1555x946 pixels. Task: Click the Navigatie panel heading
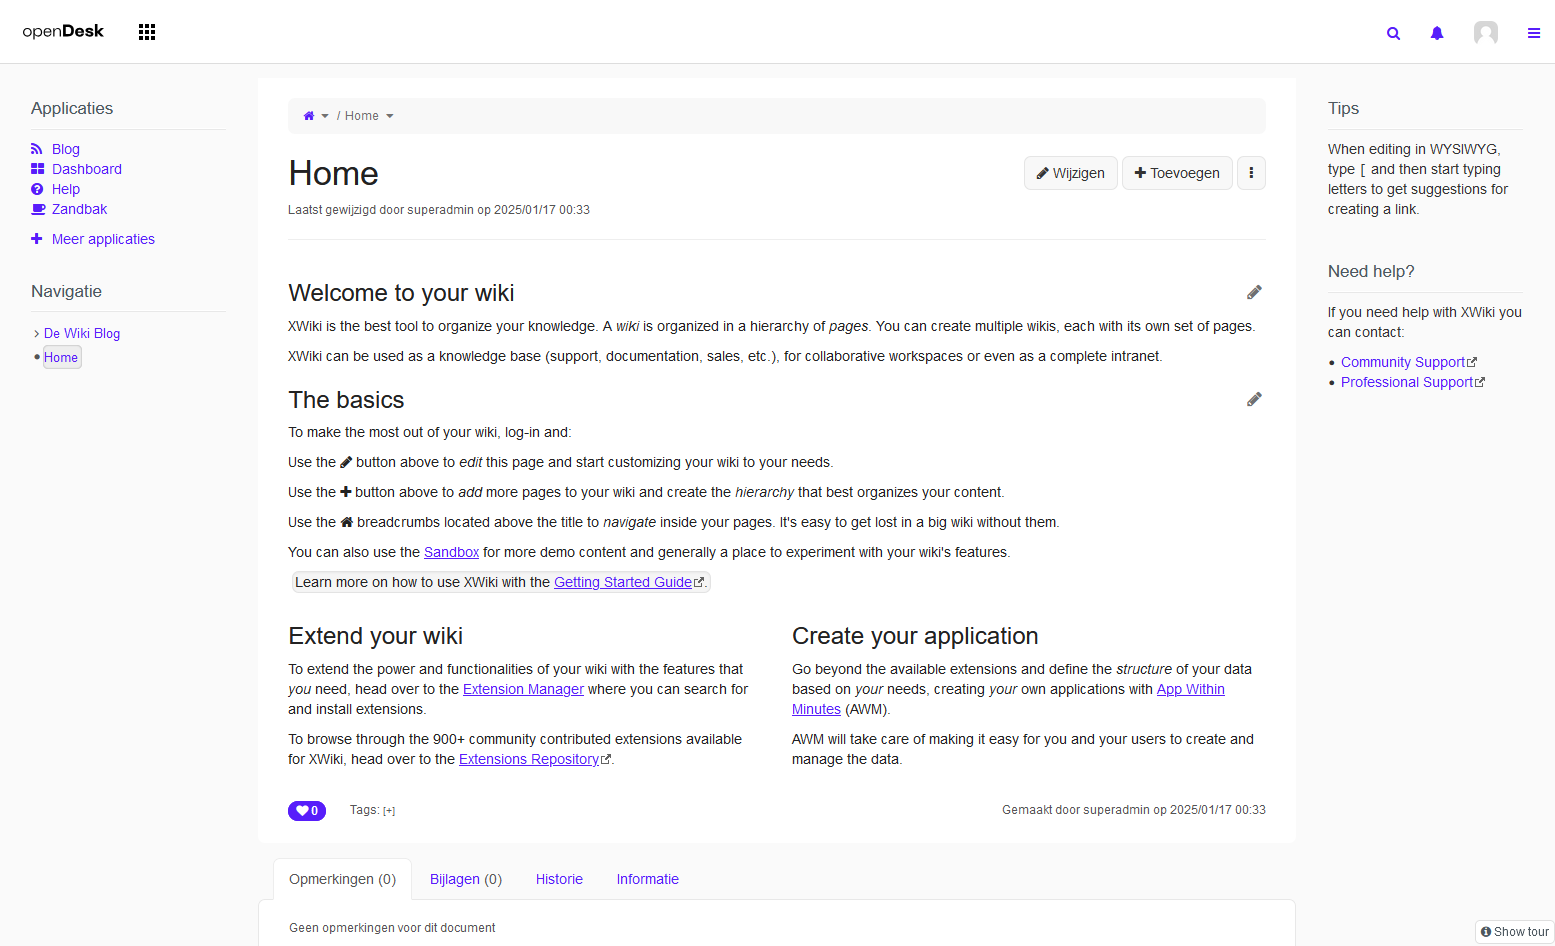(66, 291)
